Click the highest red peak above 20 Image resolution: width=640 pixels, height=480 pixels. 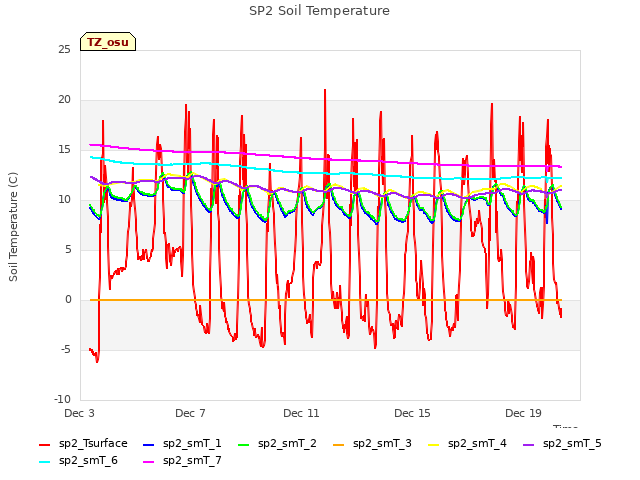[325, 90]
